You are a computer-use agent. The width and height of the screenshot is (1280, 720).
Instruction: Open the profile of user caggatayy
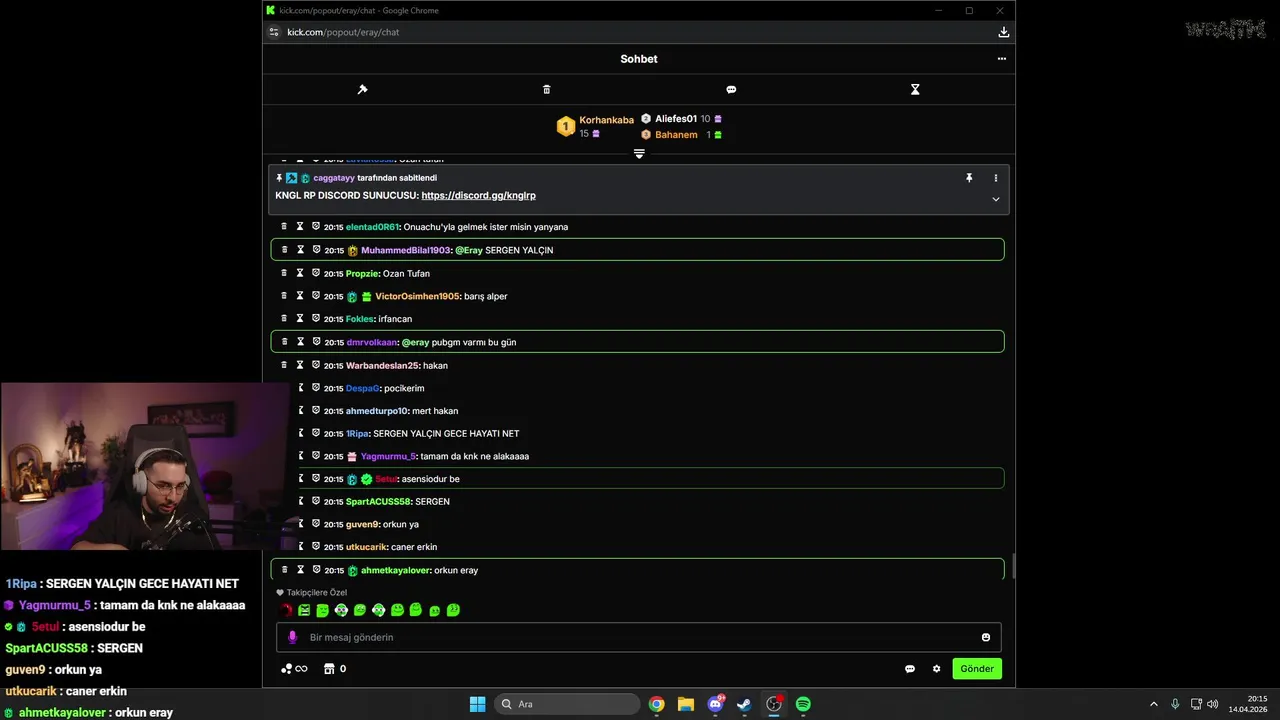click(334, 178)
